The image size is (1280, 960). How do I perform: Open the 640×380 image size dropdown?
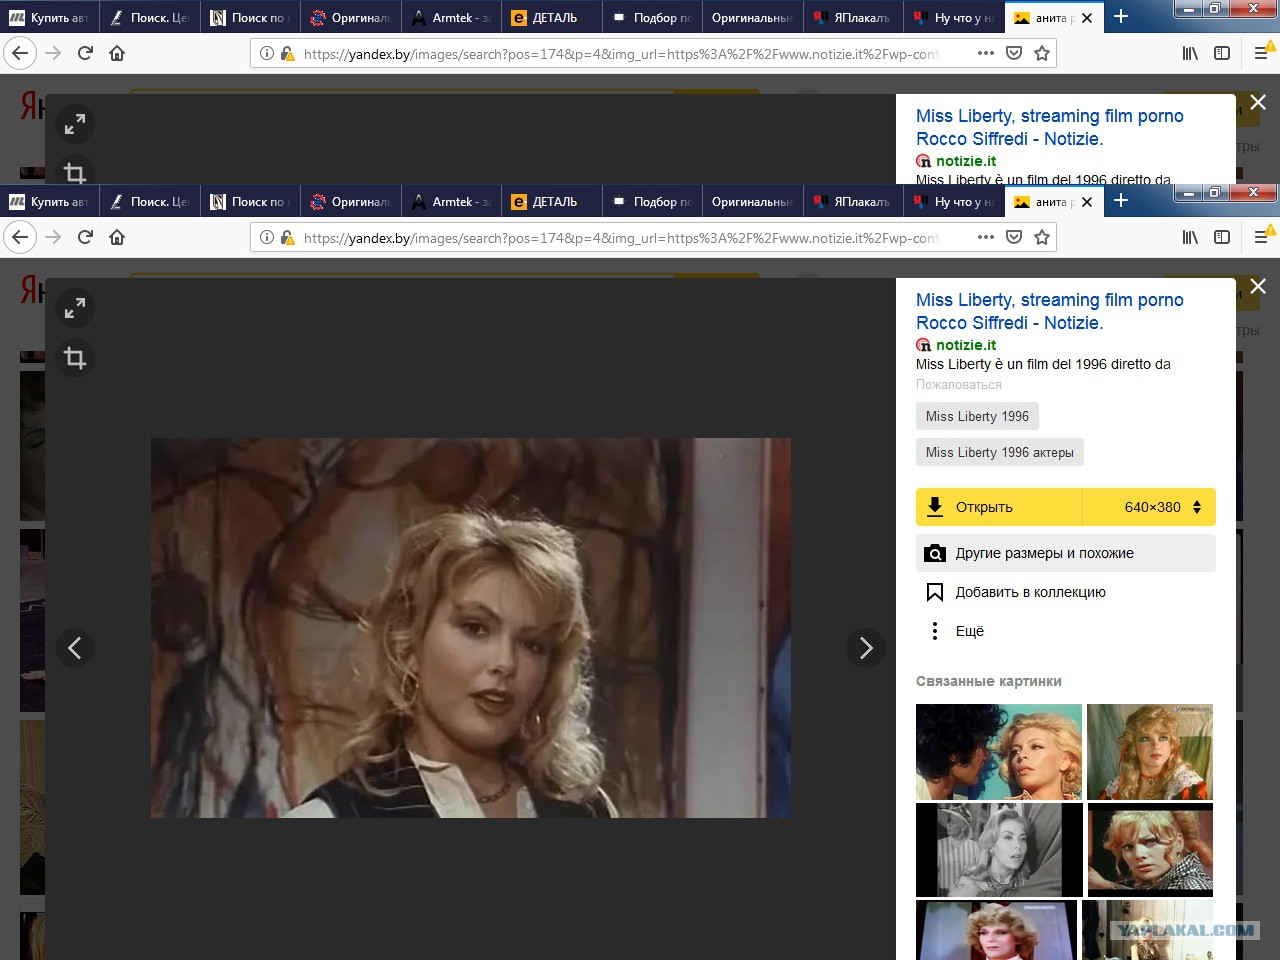pyautogui.click(x=1149, y=507)
